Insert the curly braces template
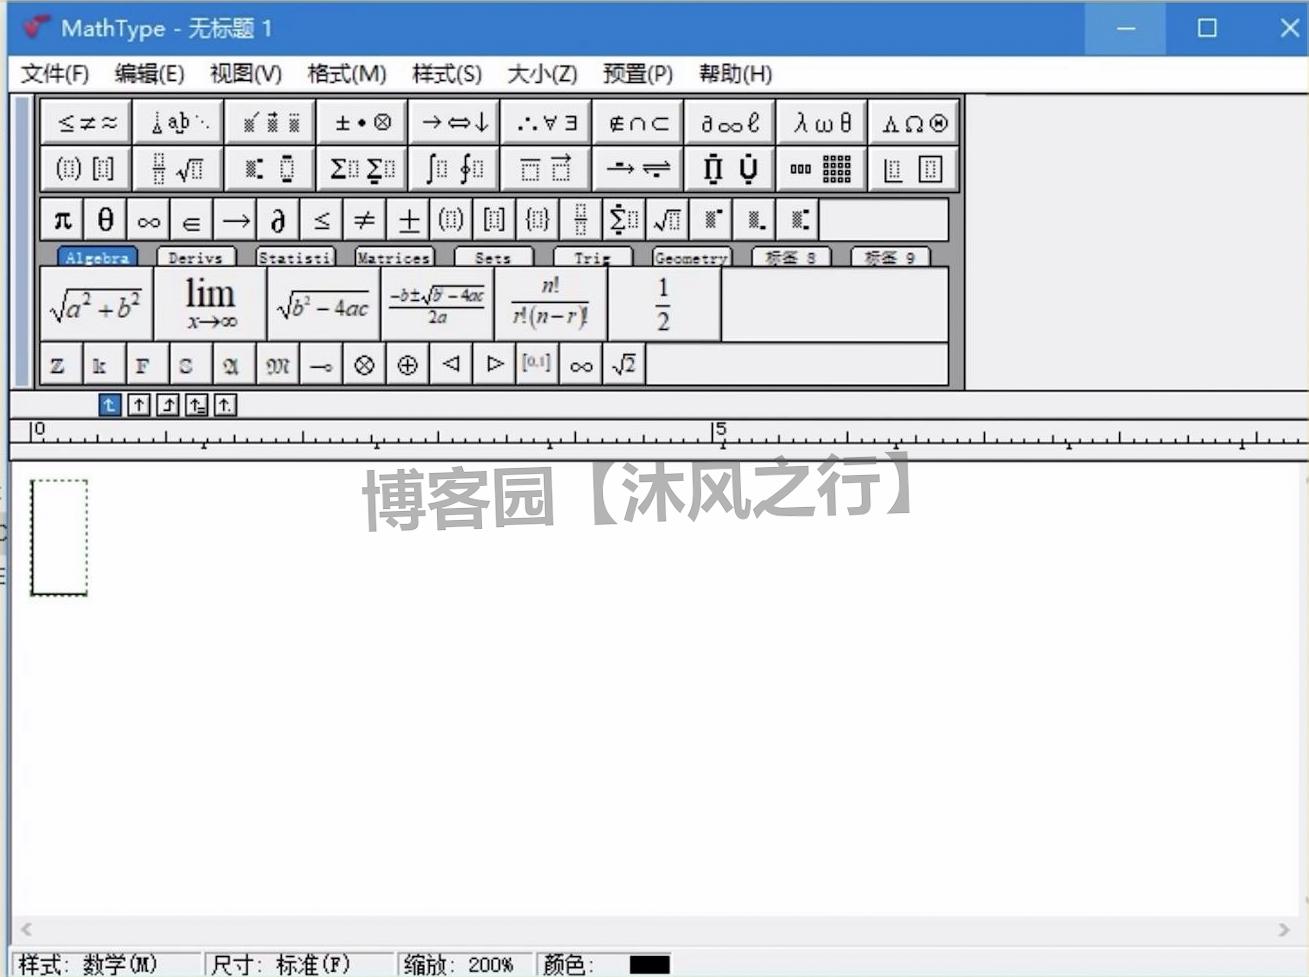1309x977 pixels. [x=537, y=220]
